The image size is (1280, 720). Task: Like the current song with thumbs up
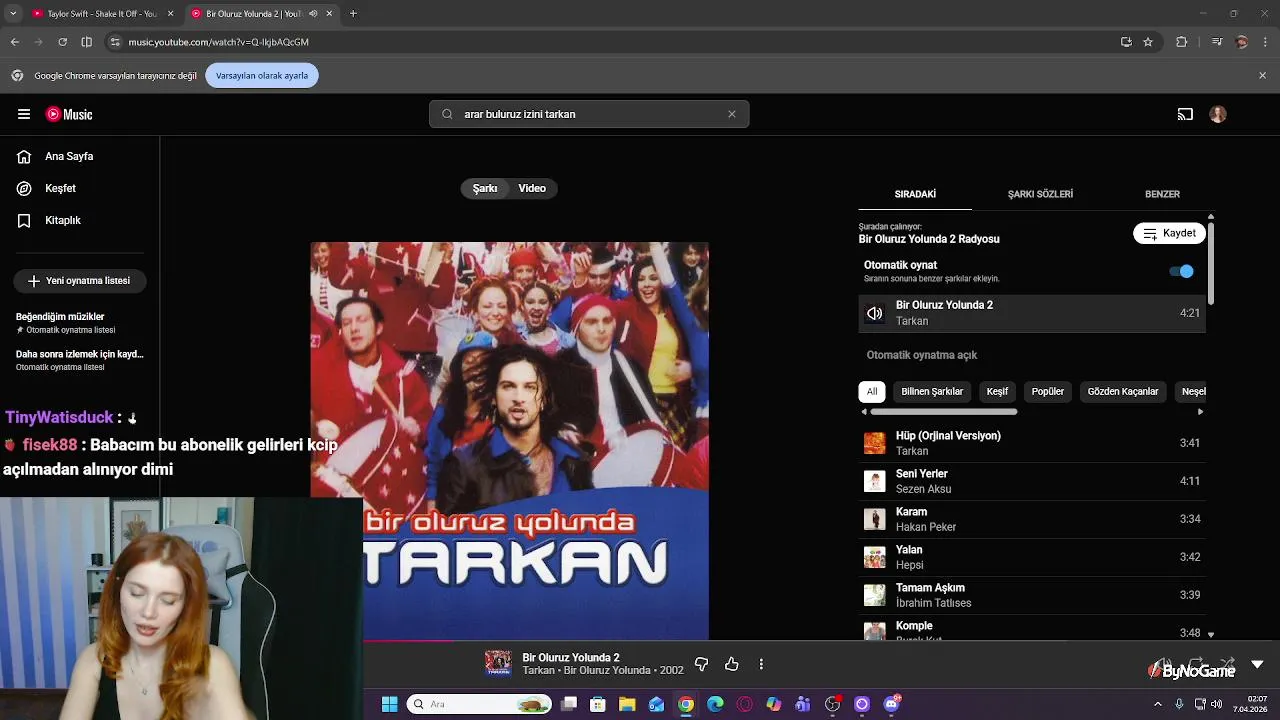click(x=732, y=664)
